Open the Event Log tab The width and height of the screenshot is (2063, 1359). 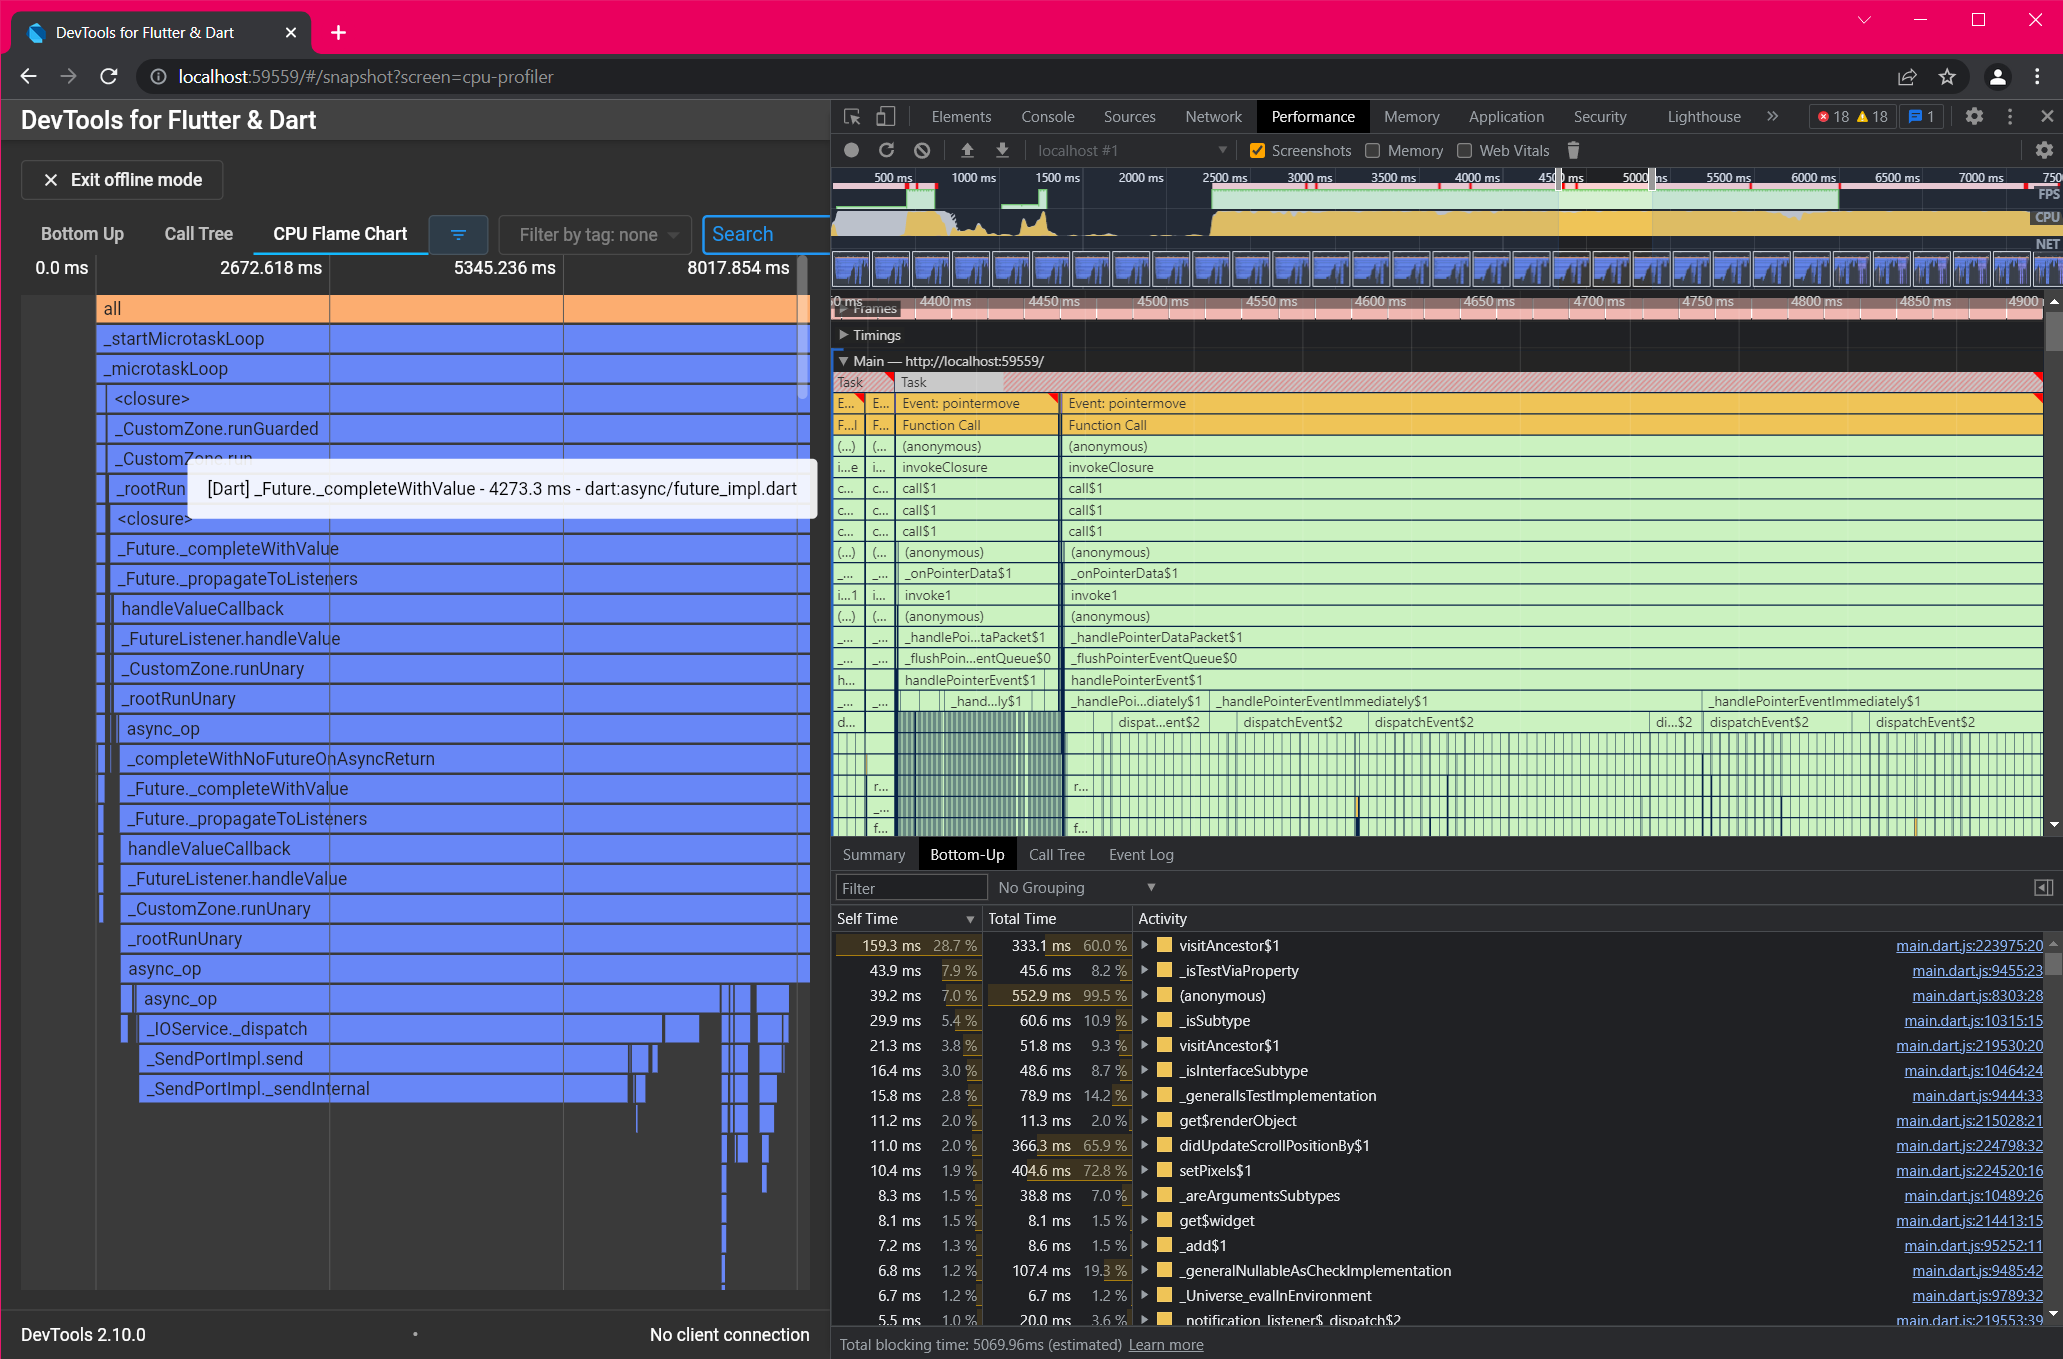tap(1141, 855)
